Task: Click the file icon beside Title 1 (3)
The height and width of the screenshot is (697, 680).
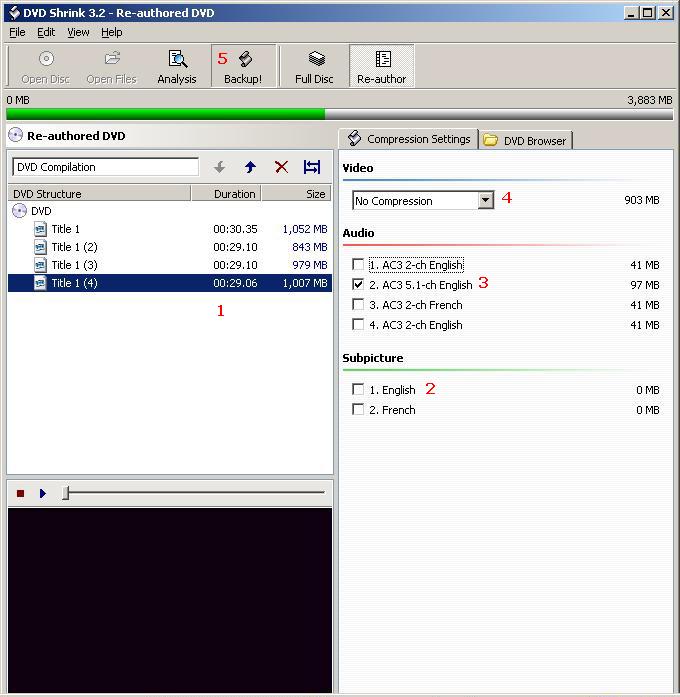Action: click(40, 265)
